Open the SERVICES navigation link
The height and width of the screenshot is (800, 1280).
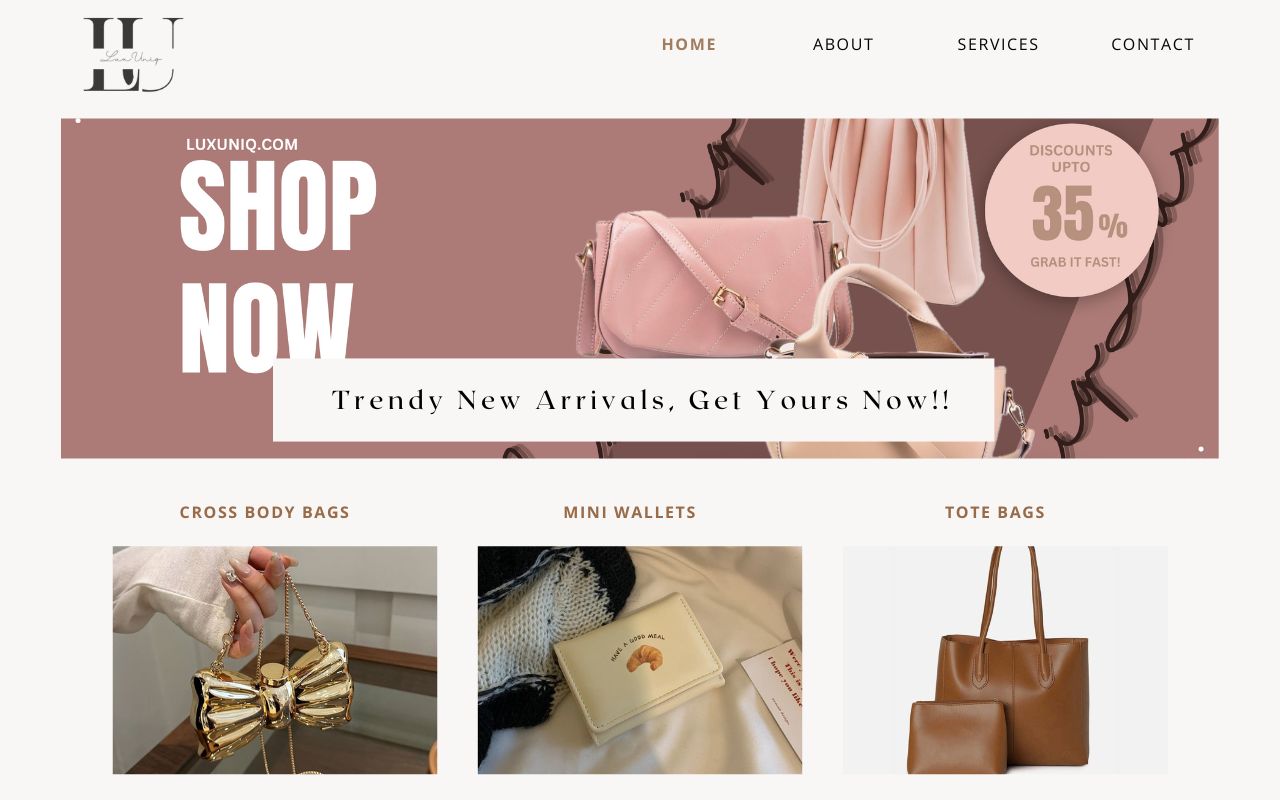[998, 44]
